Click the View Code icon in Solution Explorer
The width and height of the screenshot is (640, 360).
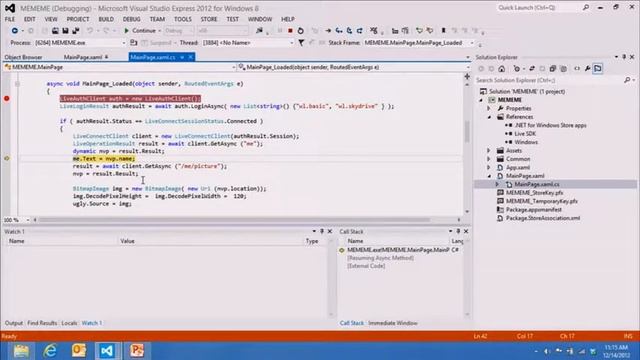coord(577,69)
